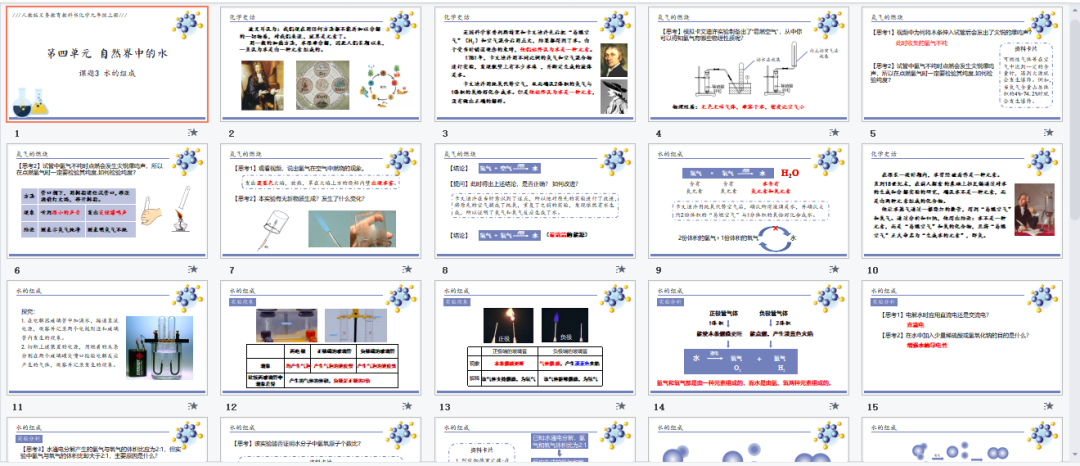This screenshot has width=1080, height=466.
Task: Click the slide number label 7
Action: [232, 271]
